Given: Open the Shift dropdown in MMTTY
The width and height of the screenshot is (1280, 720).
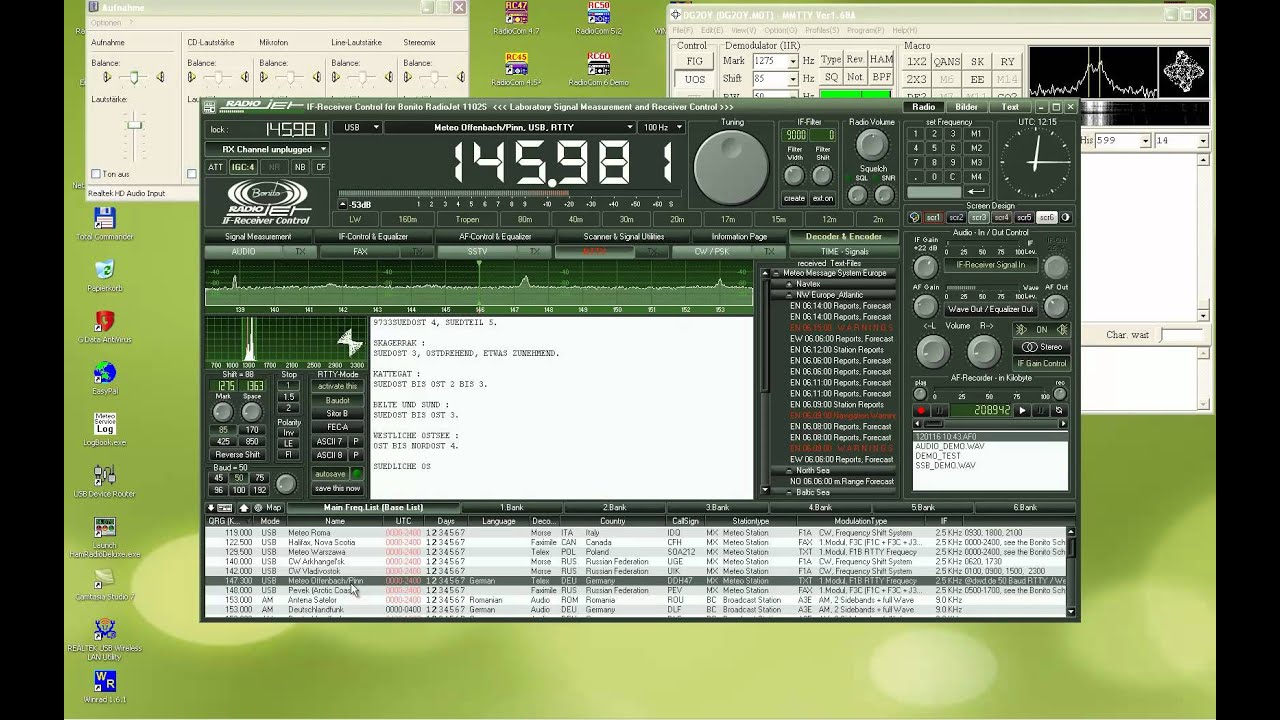Looking at the screenshot, I should (x=792, y=78).
